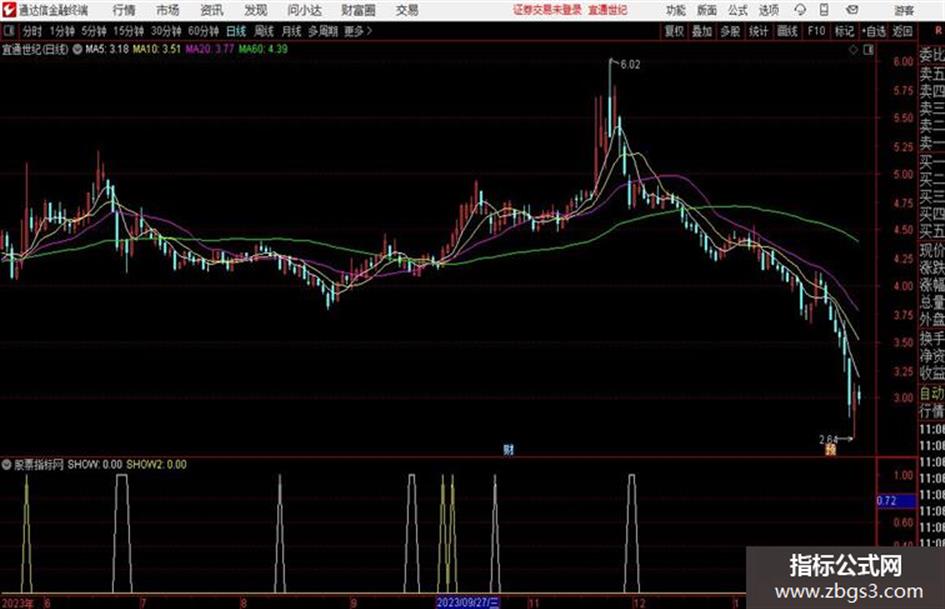Image resolution: width=945 pixels, height=609 pixels.
Task: Open the round icon beside 股票指标网 indicator
Action: click(x=7, y=465)
